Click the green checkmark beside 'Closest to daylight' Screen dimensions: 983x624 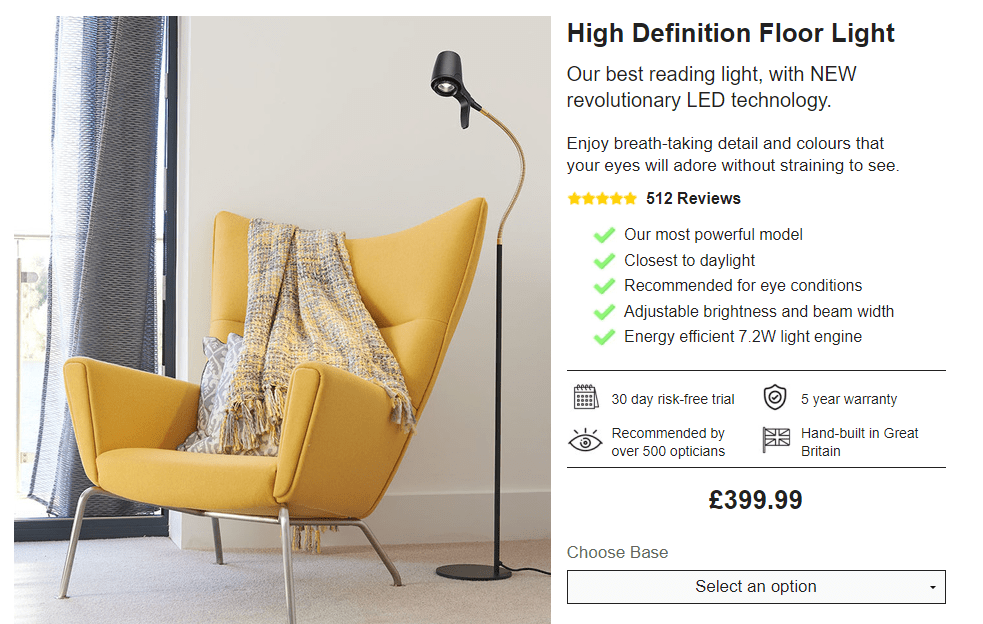604,261
